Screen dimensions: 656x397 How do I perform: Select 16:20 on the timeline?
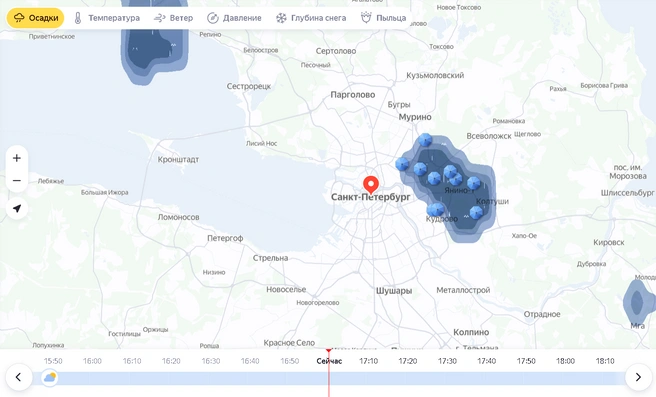pyautogui.click(x=171, y=361)
